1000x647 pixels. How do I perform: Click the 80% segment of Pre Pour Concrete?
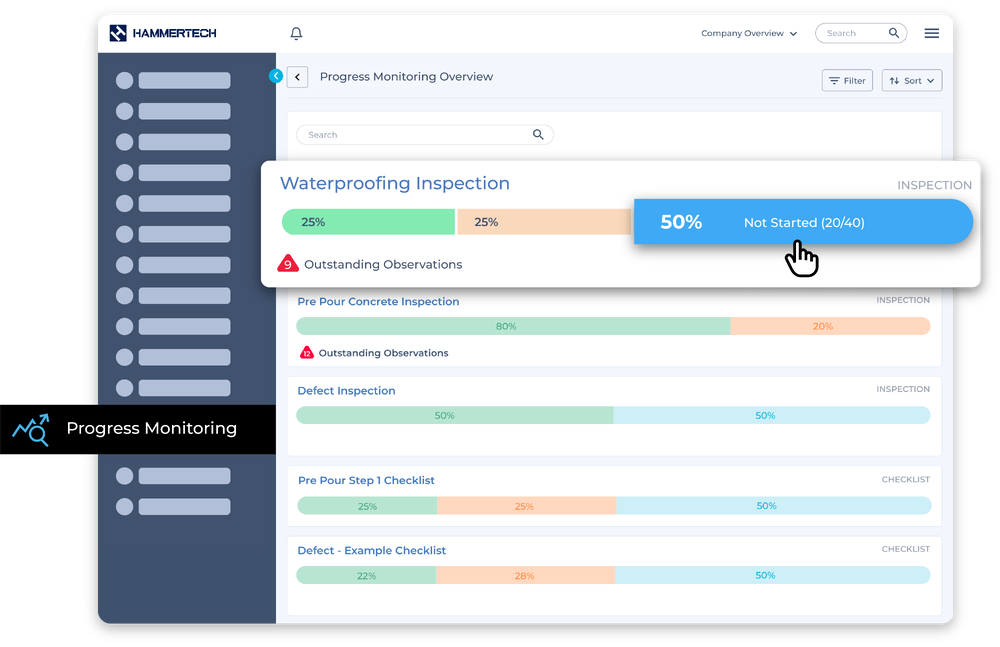coord(506,326)
